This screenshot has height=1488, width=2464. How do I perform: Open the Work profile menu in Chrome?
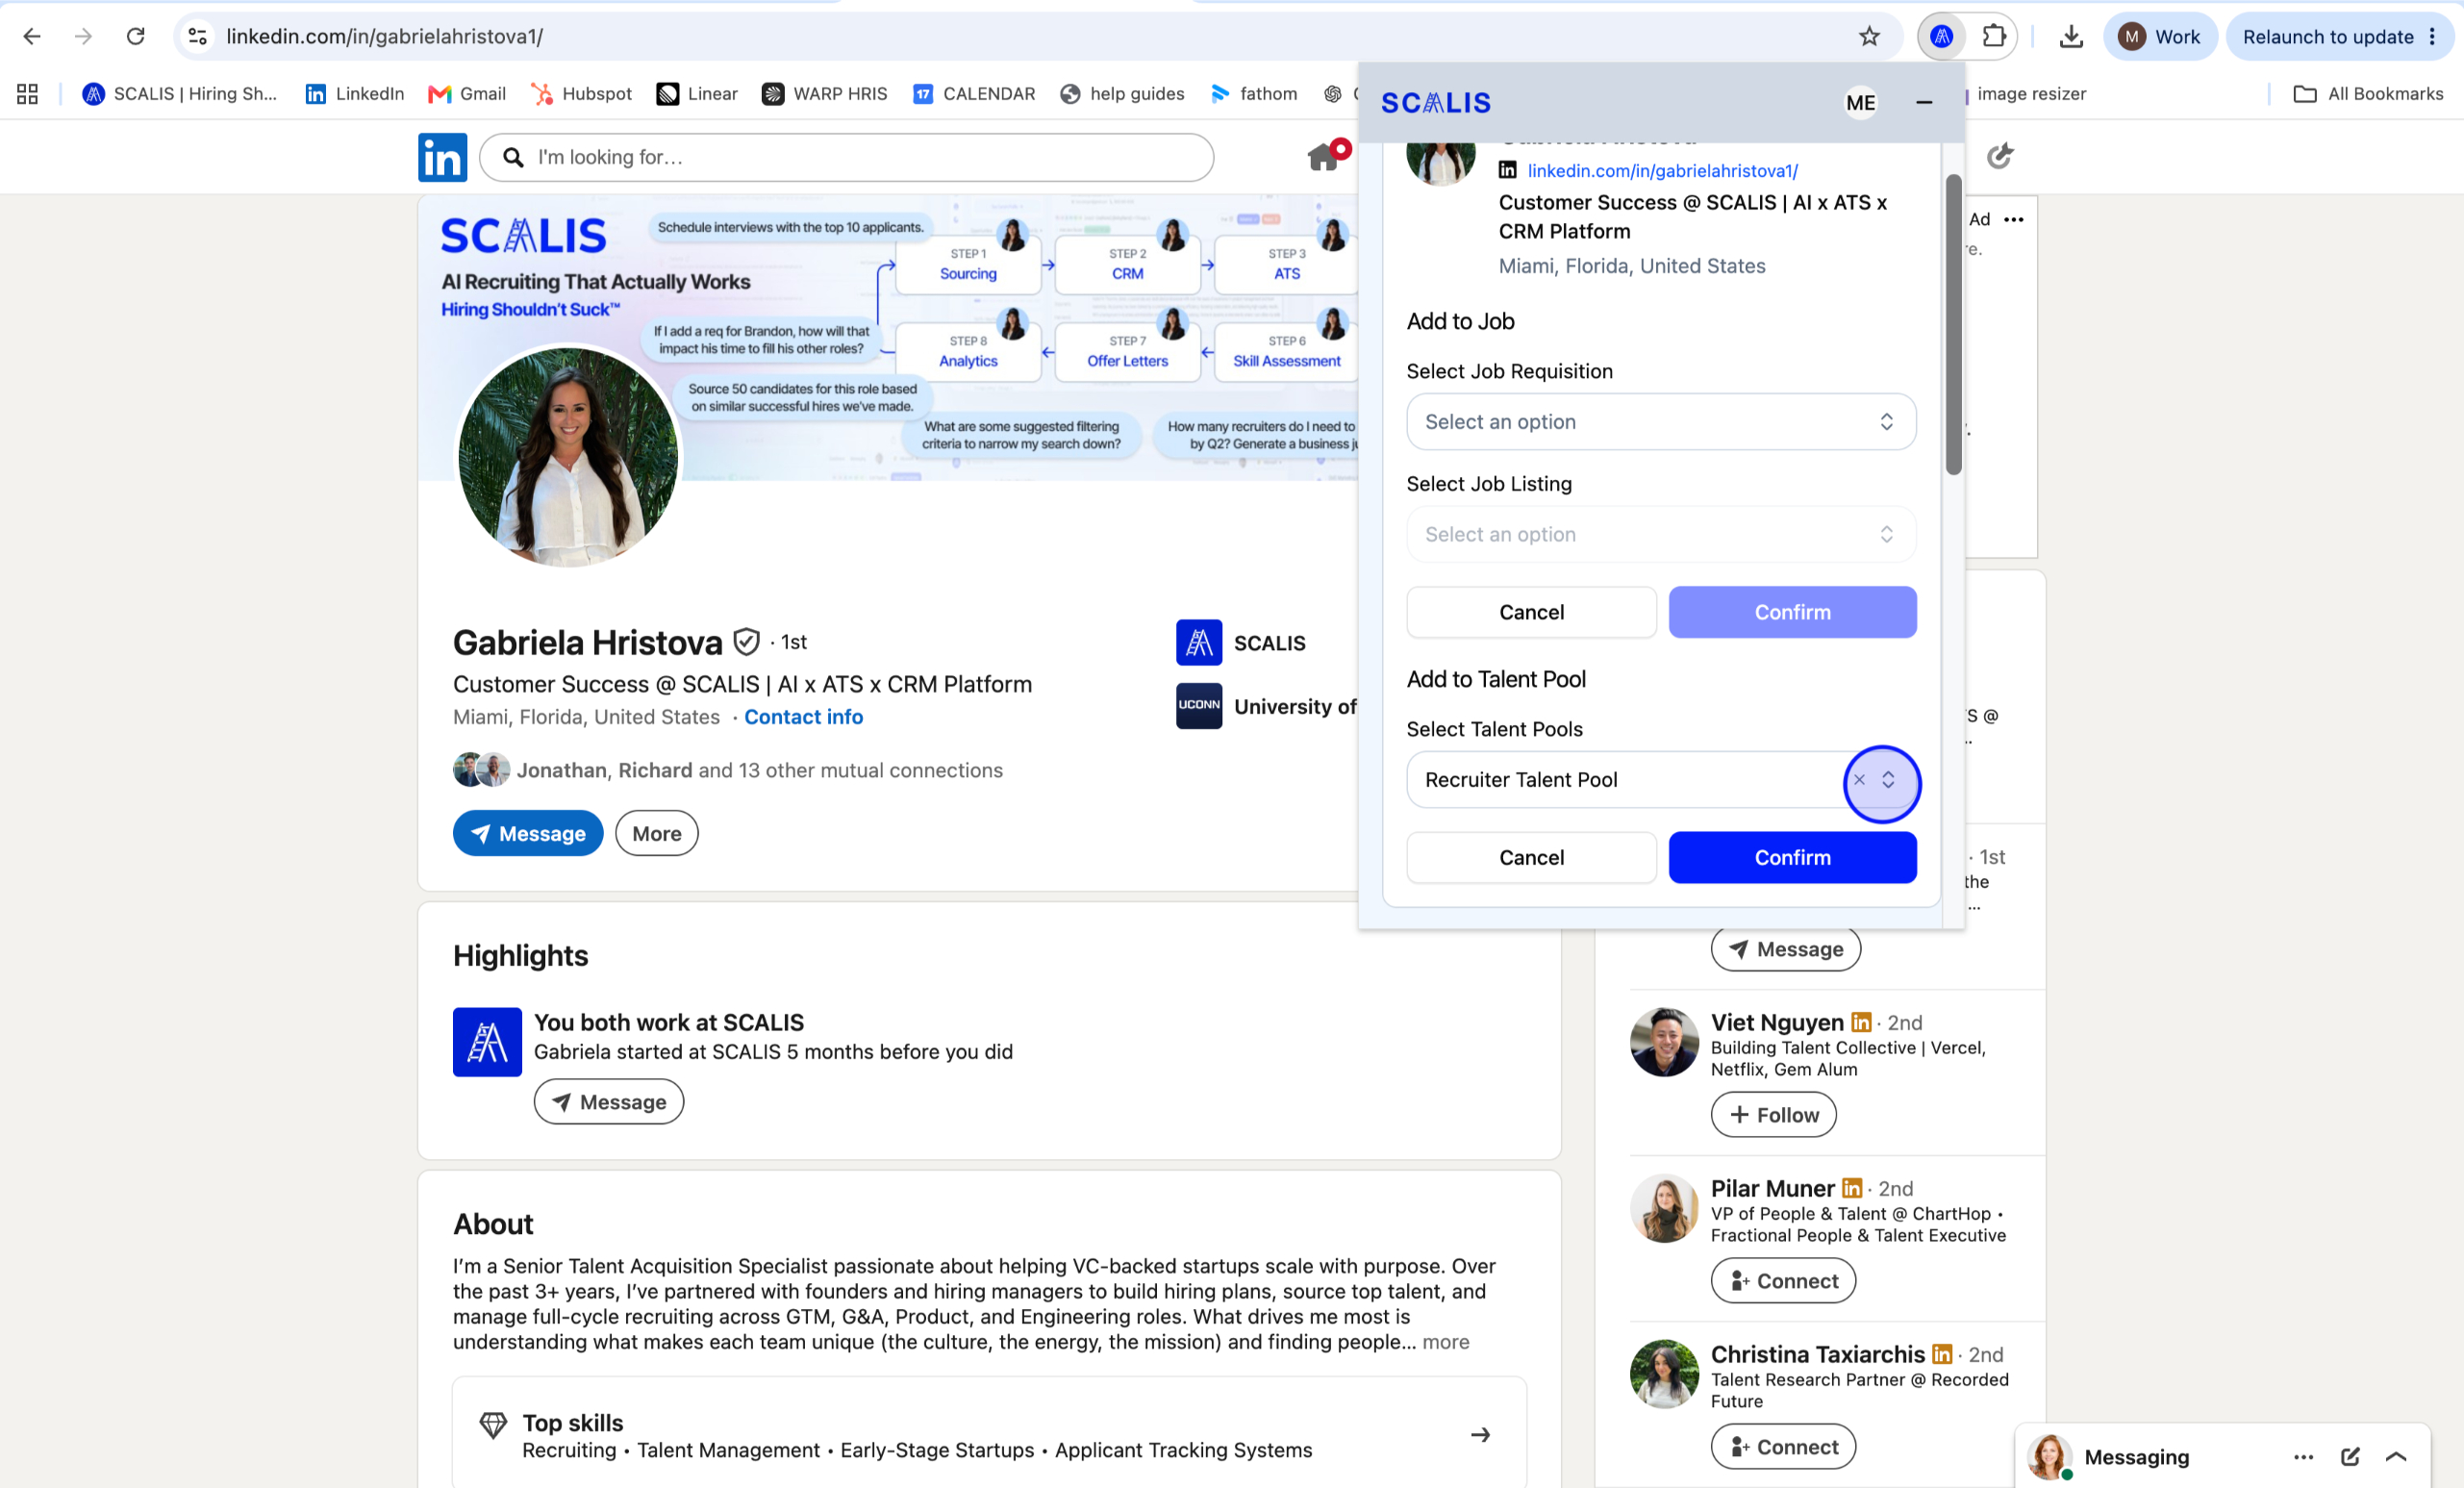(x=2160, y=37)
